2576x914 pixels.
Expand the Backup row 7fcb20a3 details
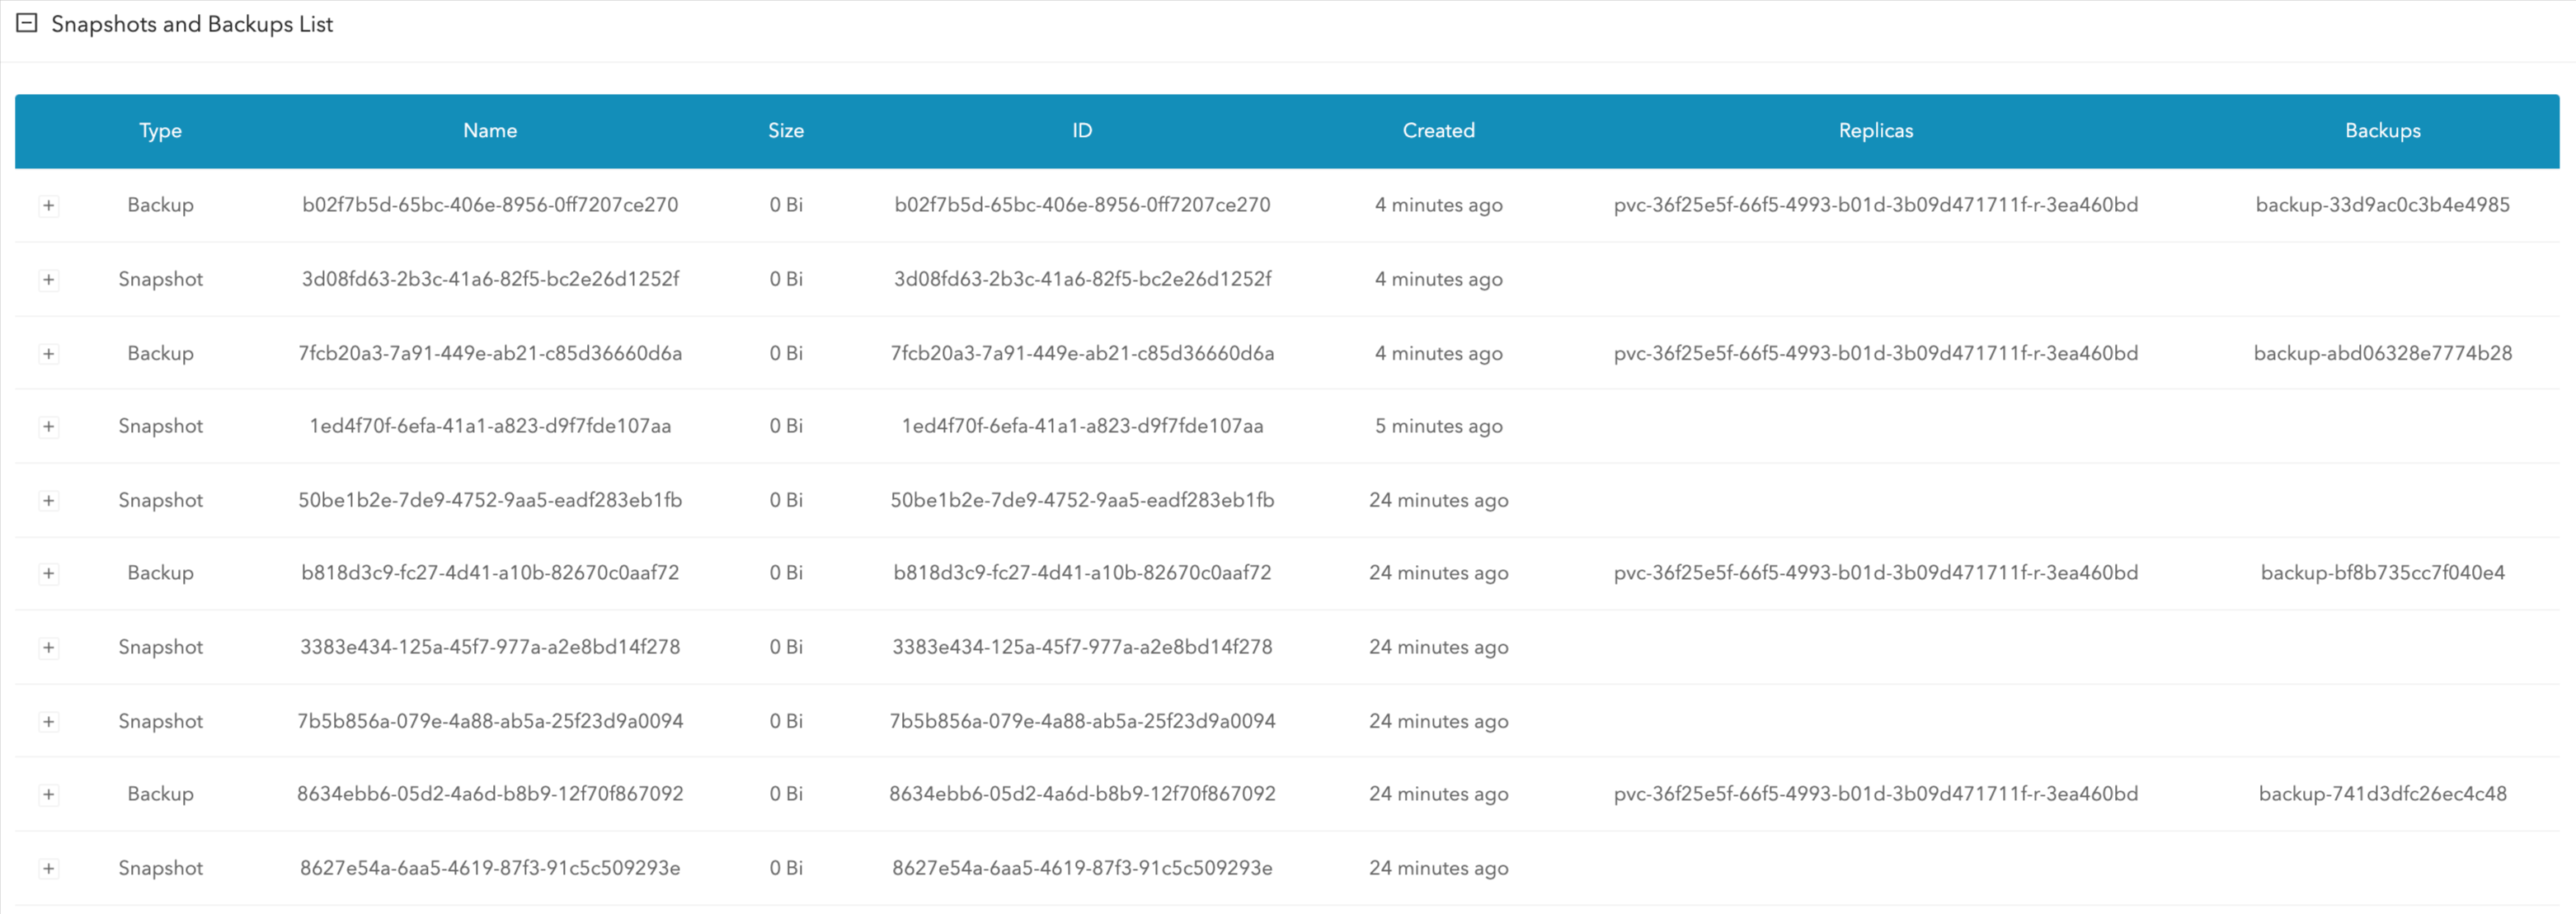(x=49, y=352)
